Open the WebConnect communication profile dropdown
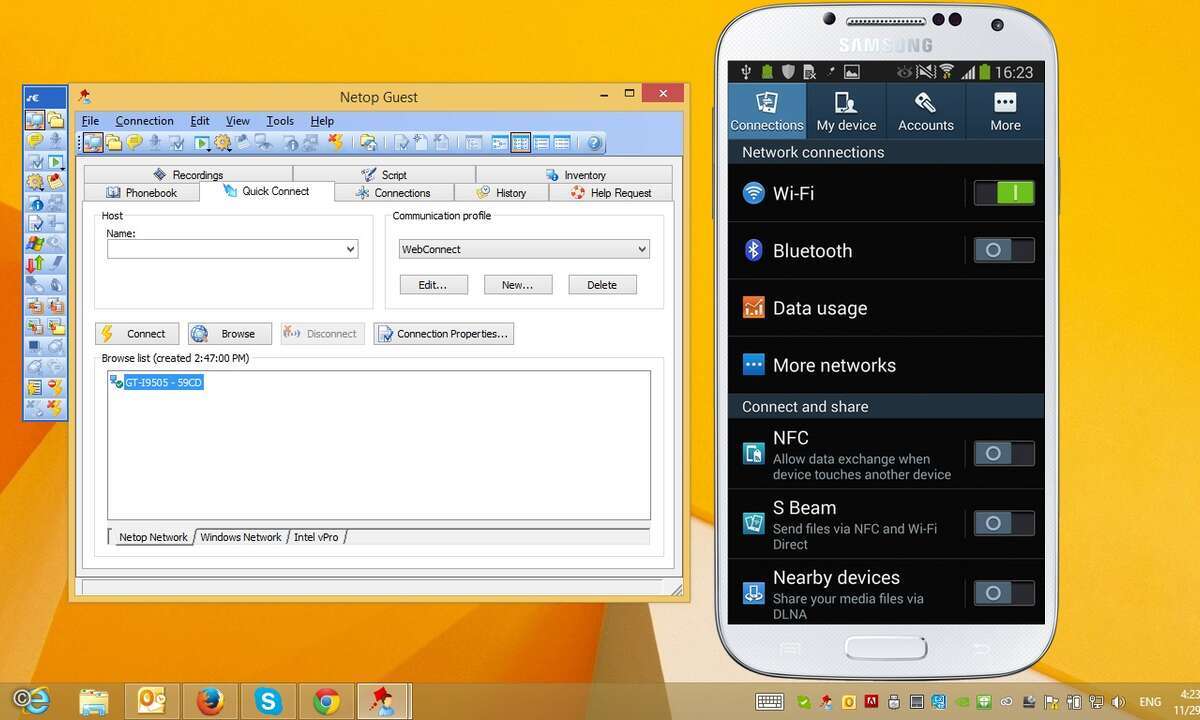 click(x=524, y=249)
